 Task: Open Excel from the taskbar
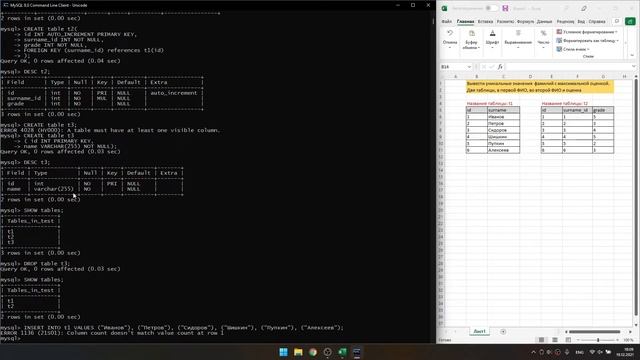[342, 352]
